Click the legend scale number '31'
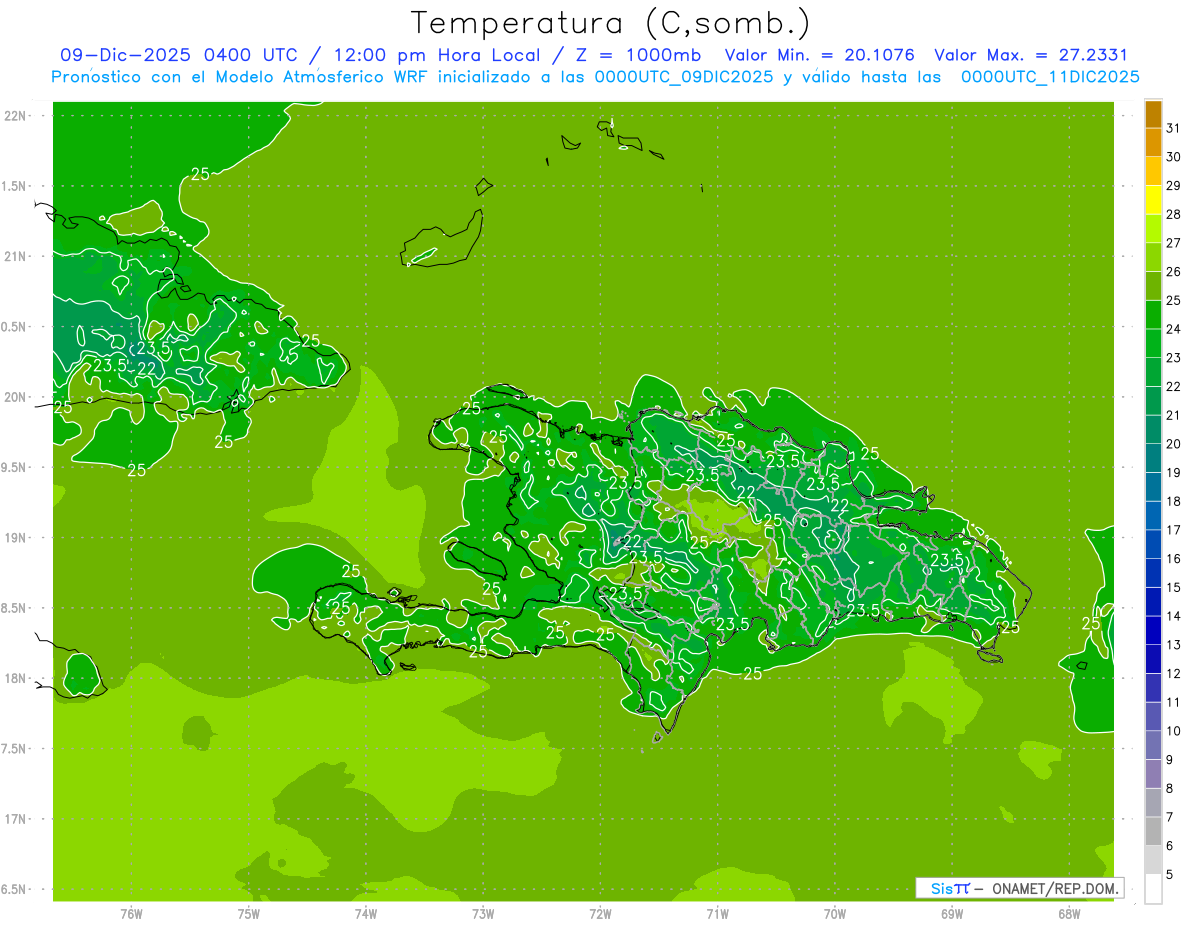This screenshot has width=1200, height=927. point(1173,128)
